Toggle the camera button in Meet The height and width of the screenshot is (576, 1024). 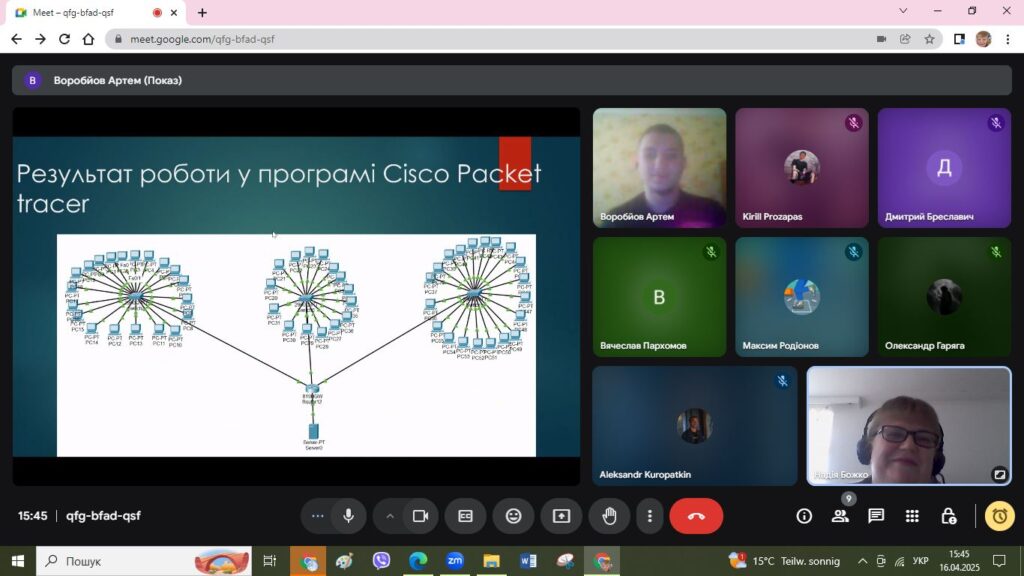click(x=420, y=516)
